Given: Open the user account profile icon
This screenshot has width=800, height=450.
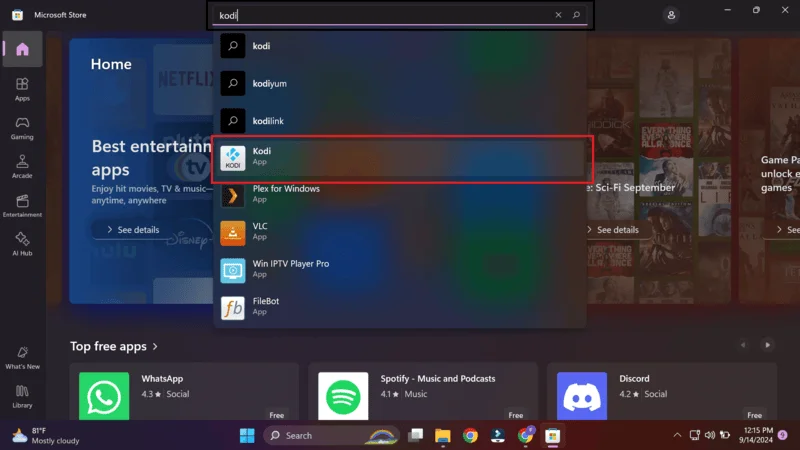Looking at the screenshot, I should [x=671, y=15].
